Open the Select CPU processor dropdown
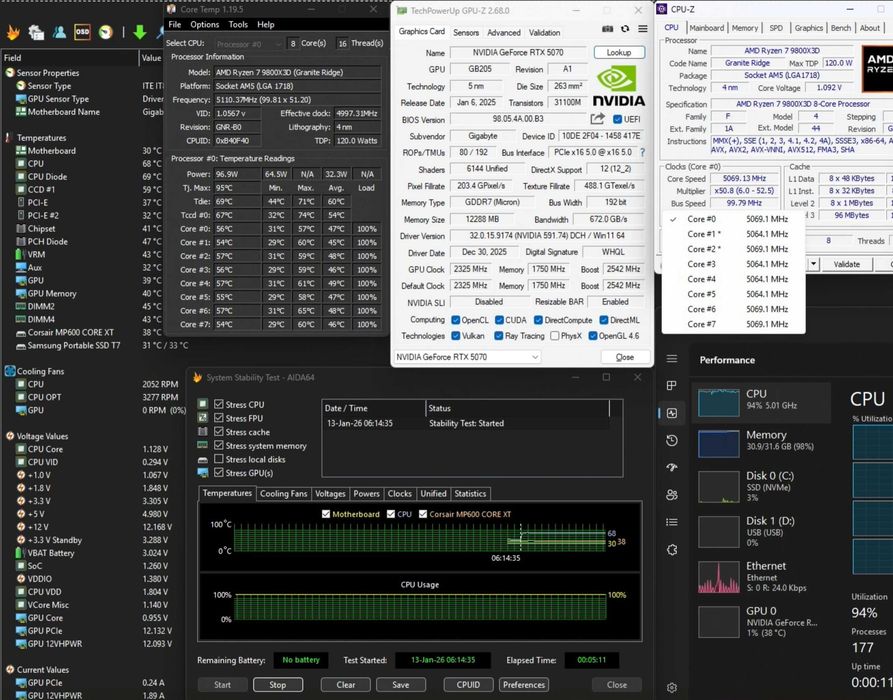 (248, 43)
